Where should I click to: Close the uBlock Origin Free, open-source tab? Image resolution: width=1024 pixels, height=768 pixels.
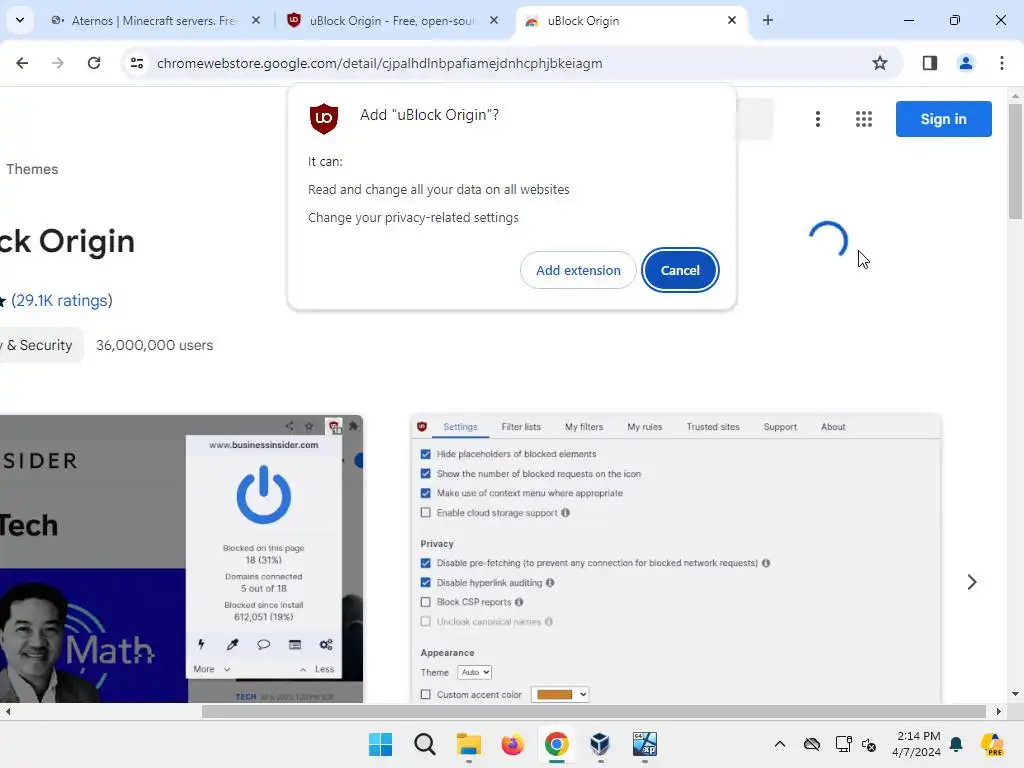point(494,20)
